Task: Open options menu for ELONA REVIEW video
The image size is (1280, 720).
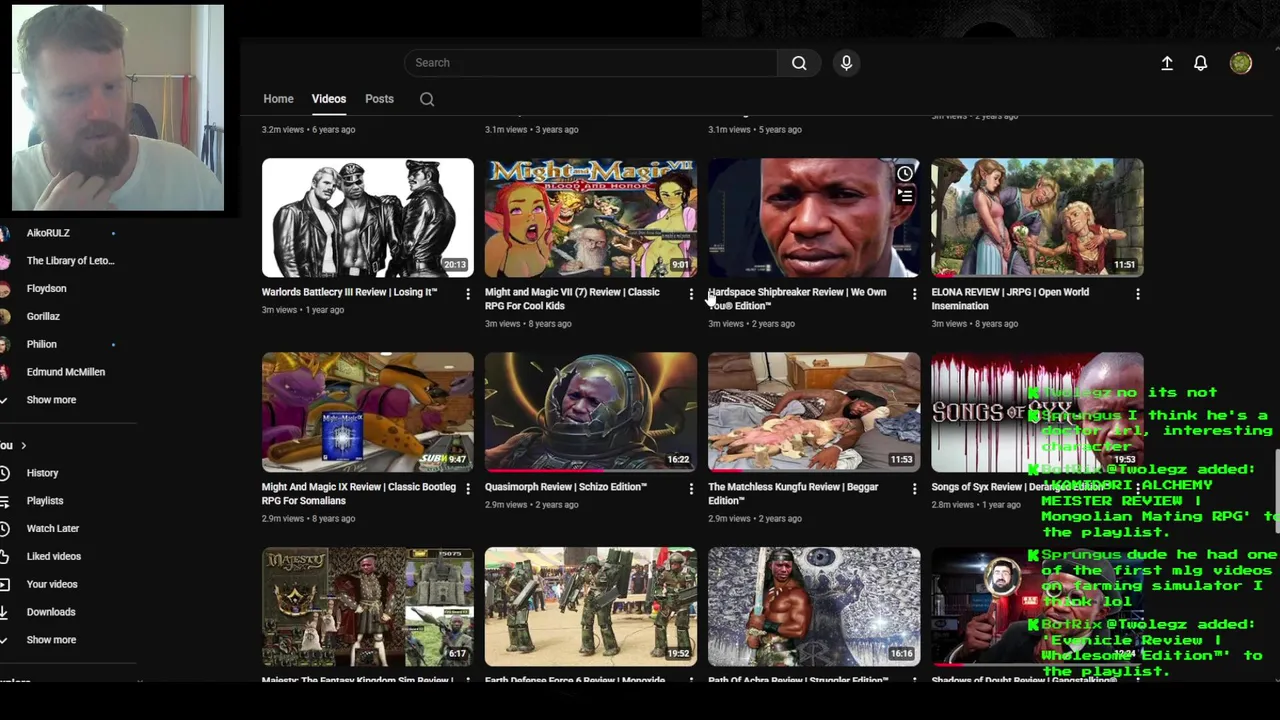Action: (x=1137, y=294)
